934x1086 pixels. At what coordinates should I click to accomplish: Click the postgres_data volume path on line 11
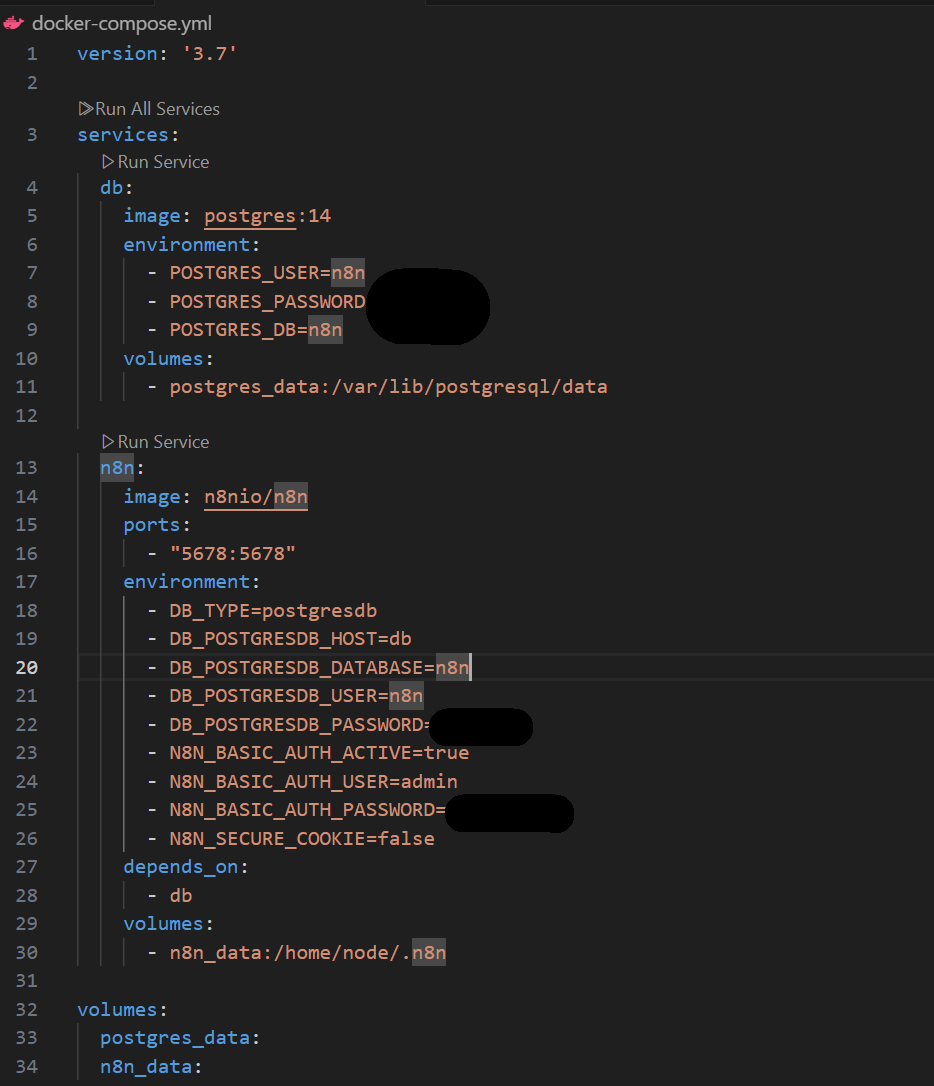(x=388, y=387)
